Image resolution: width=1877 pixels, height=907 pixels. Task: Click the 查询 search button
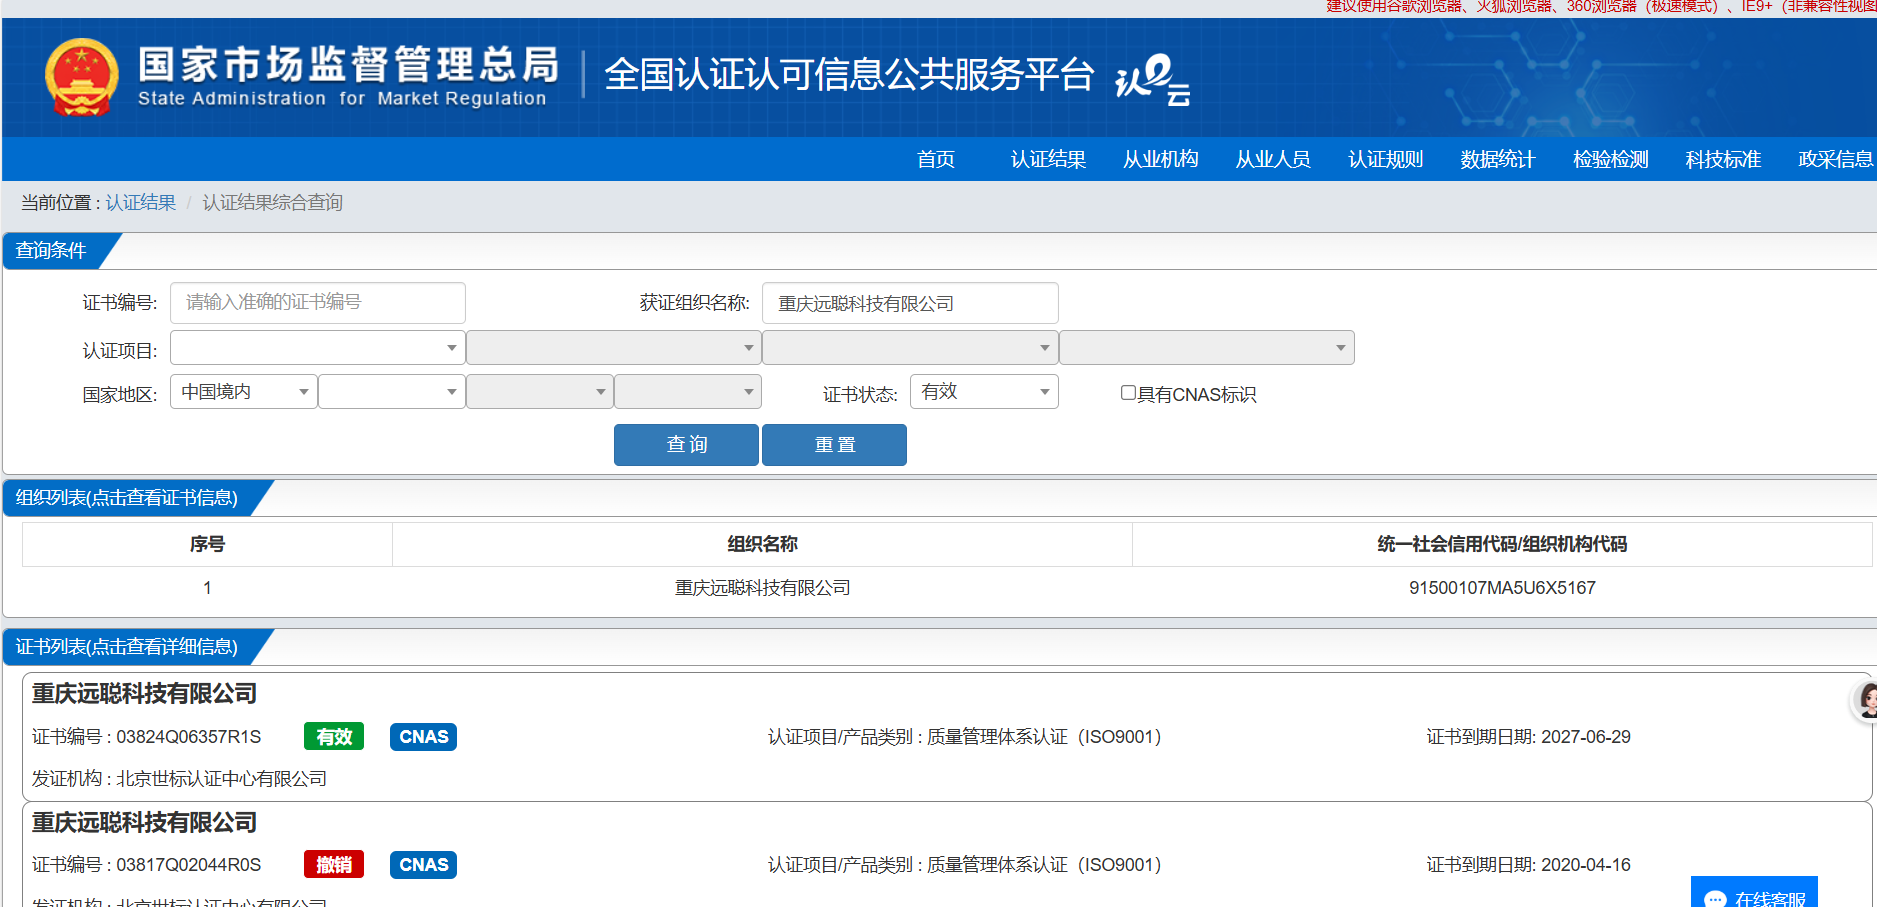click(686, 445)
